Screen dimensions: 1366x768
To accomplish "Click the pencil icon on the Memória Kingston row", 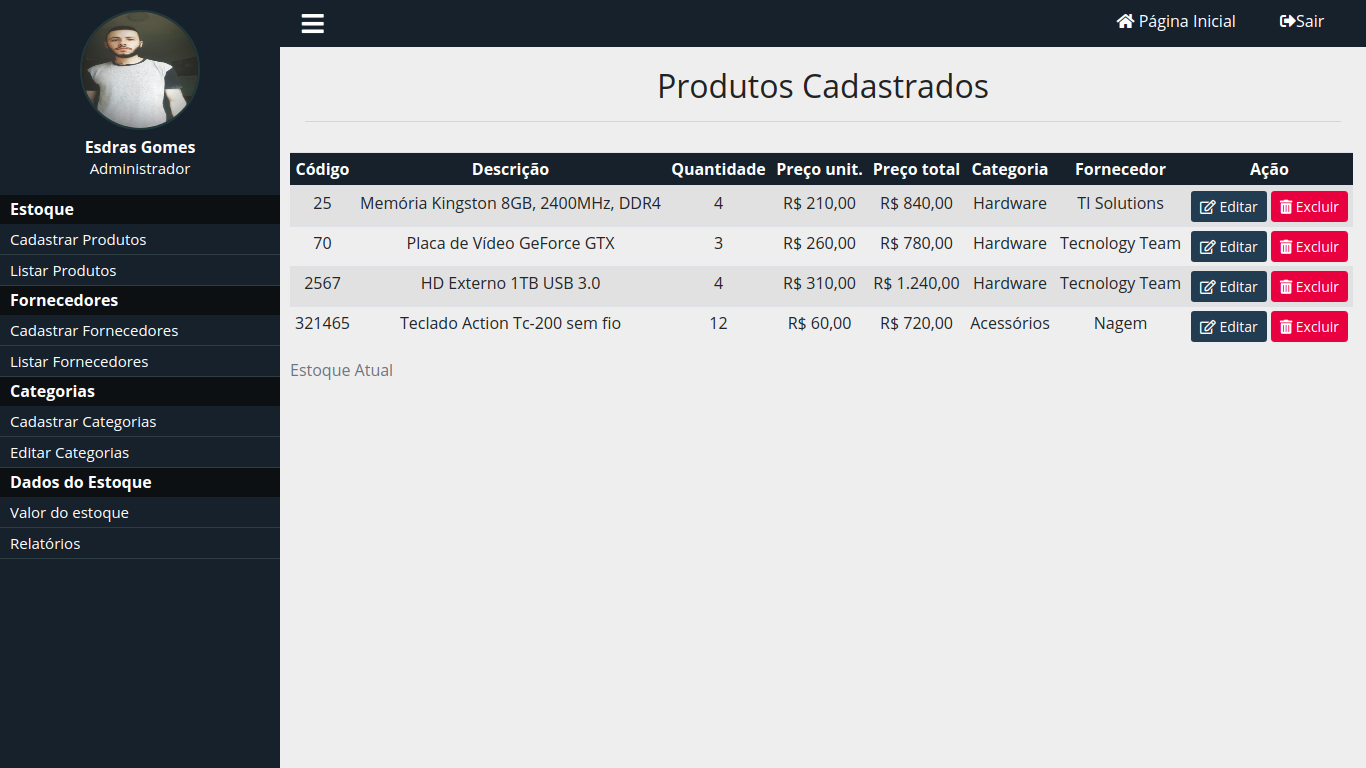I will pos(1208,205).
